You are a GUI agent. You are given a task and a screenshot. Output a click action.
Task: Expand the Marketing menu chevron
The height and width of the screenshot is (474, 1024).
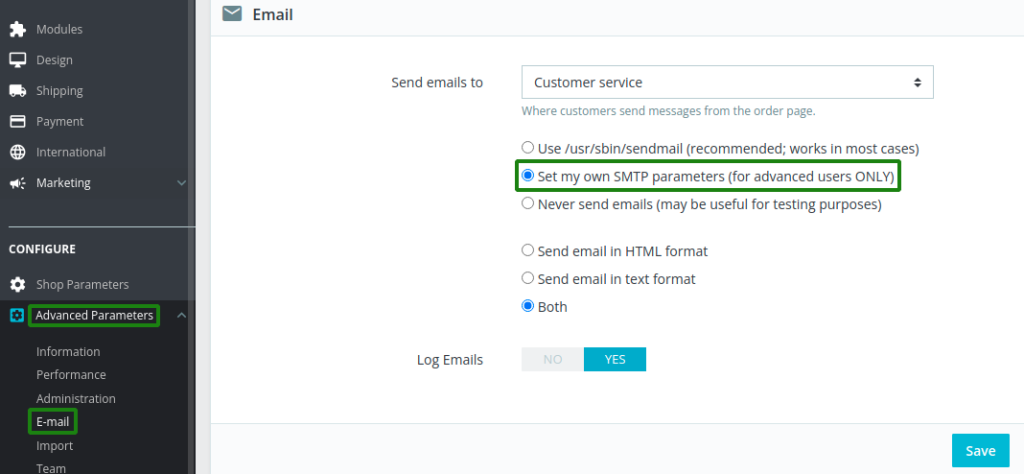[x=182, y=183]
